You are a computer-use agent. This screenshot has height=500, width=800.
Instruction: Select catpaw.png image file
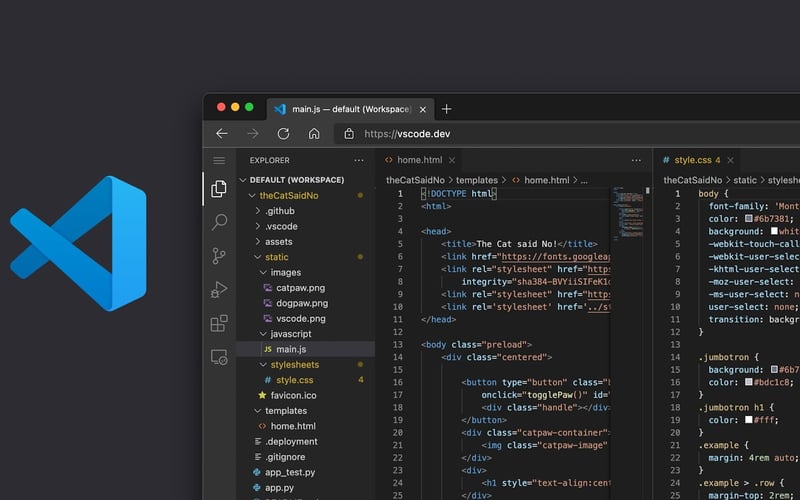pyautogui.click(x=301, y=288)
